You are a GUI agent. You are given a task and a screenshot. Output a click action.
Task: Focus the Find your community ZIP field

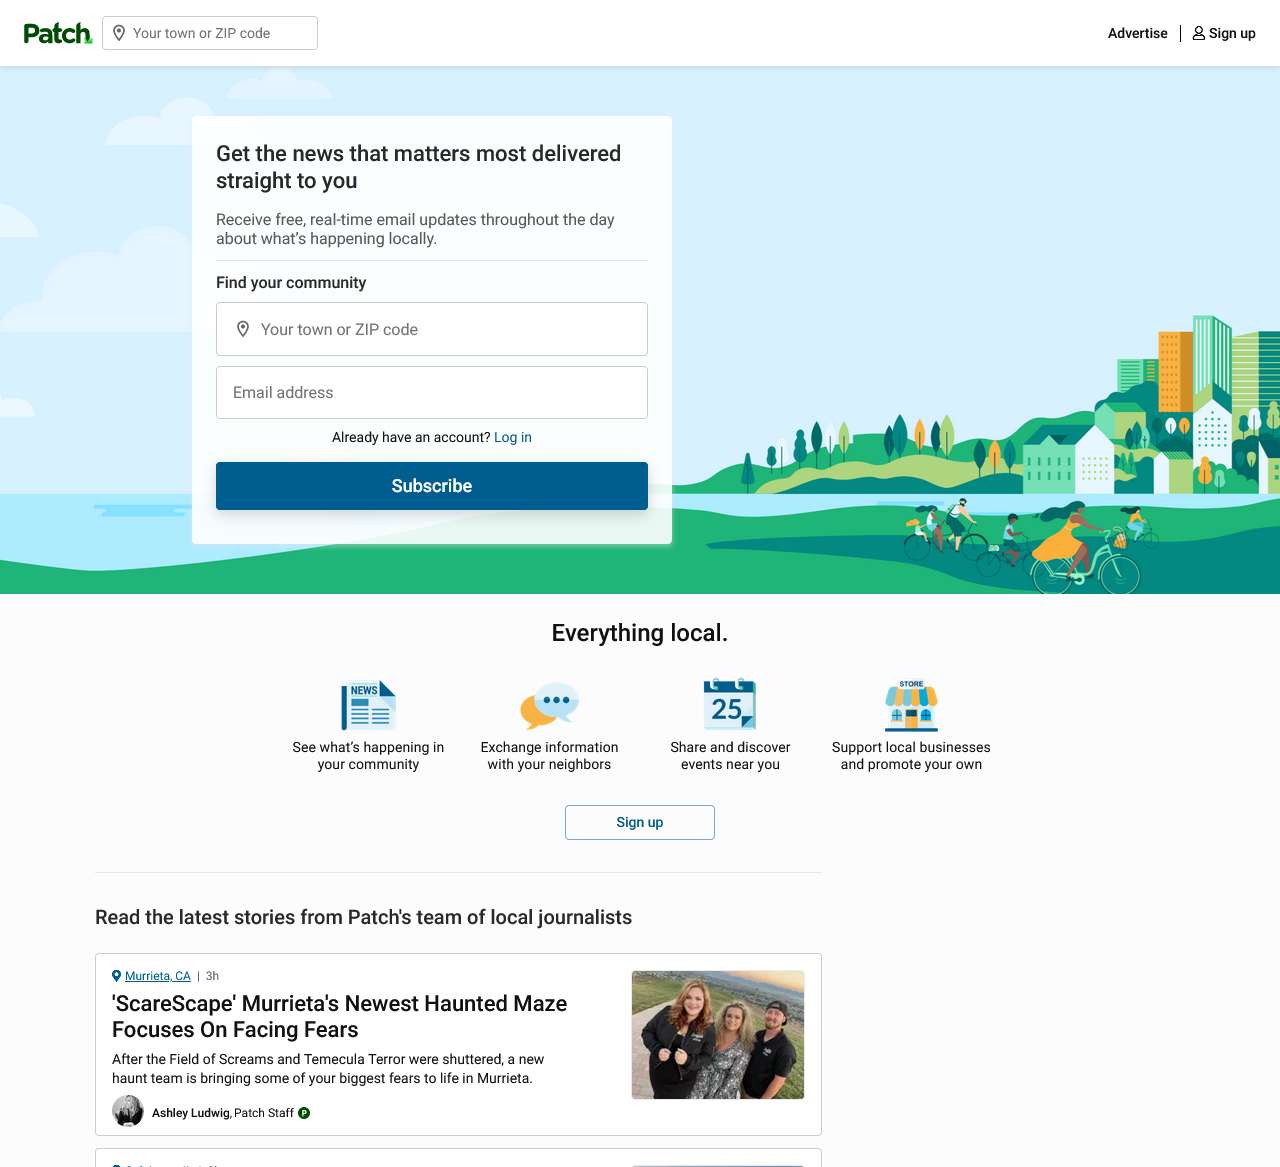tap(432, 329)
